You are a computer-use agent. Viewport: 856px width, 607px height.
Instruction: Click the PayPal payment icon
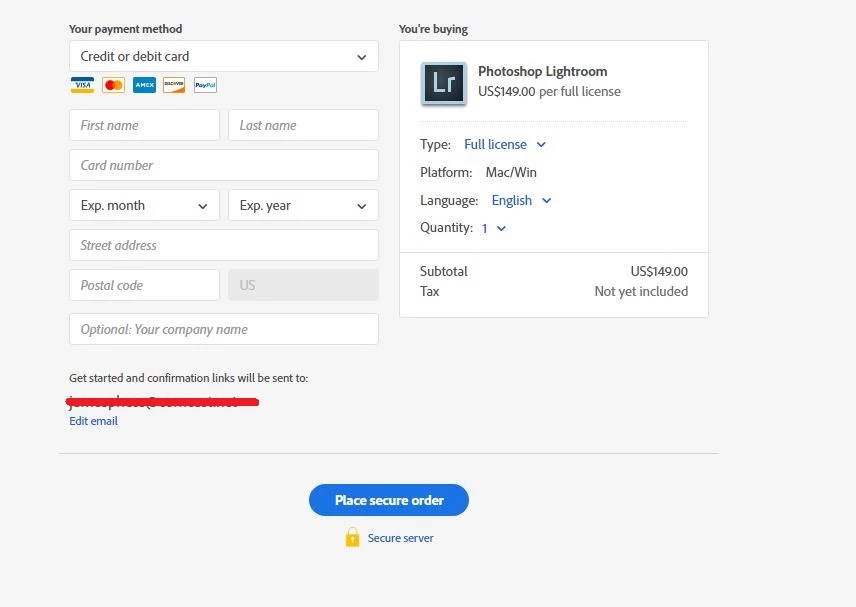[205, 85]
